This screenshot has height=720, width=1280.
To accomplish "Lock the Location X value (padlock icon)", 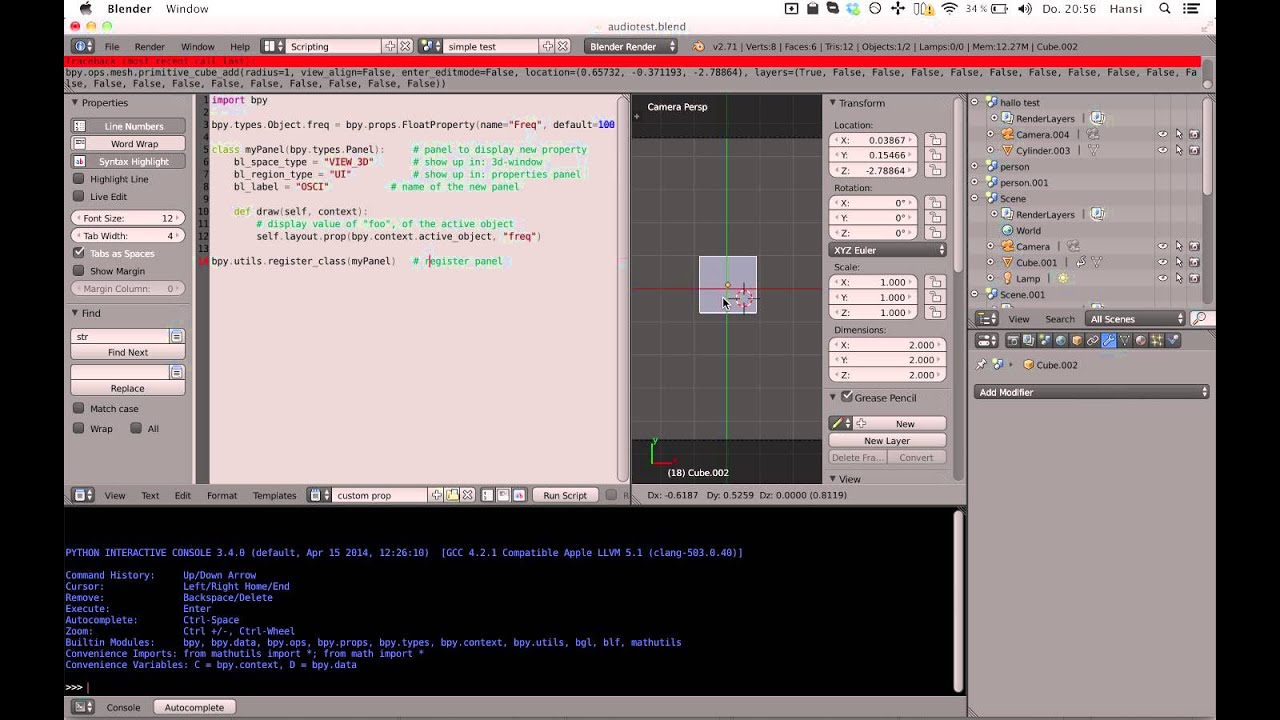I will [x=934, y=140].
